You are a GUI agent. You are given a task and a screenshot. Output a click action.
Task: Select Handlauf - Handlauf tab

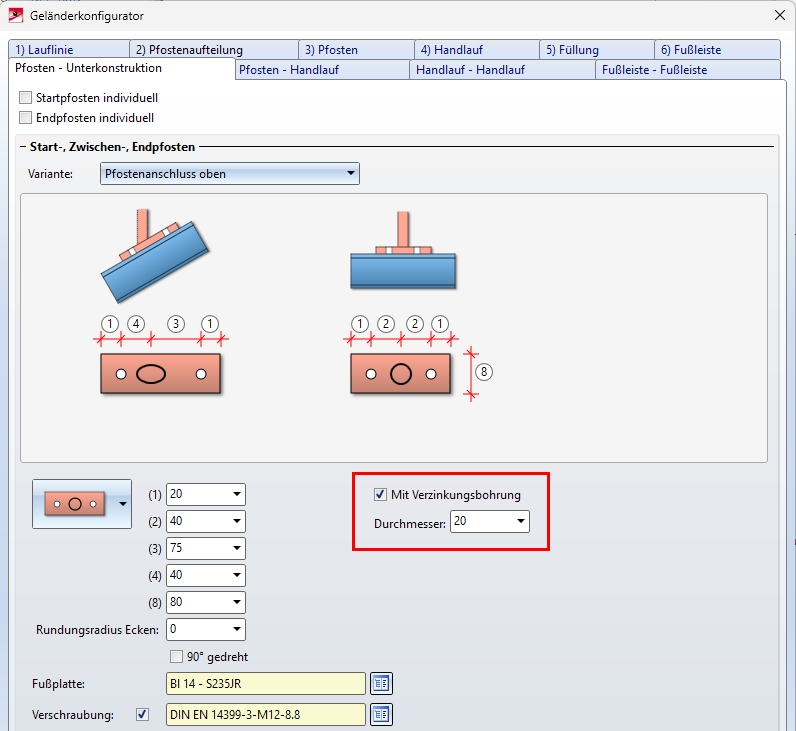502,70
